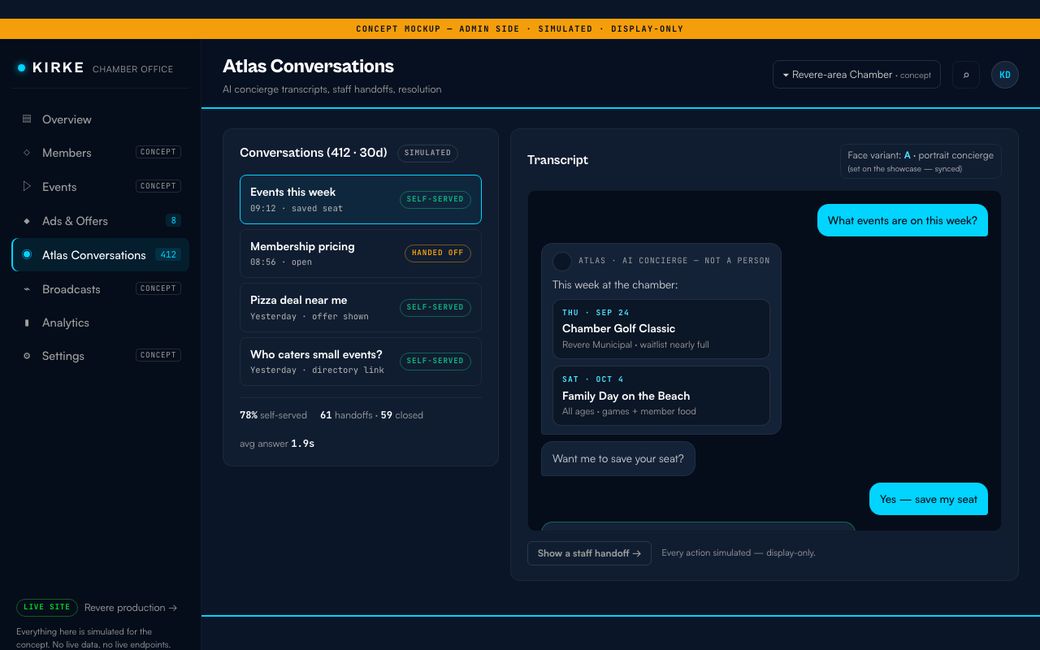Open the Broadcasts section
This screenshot has height=650, width=1040.
tap(100, 289)
